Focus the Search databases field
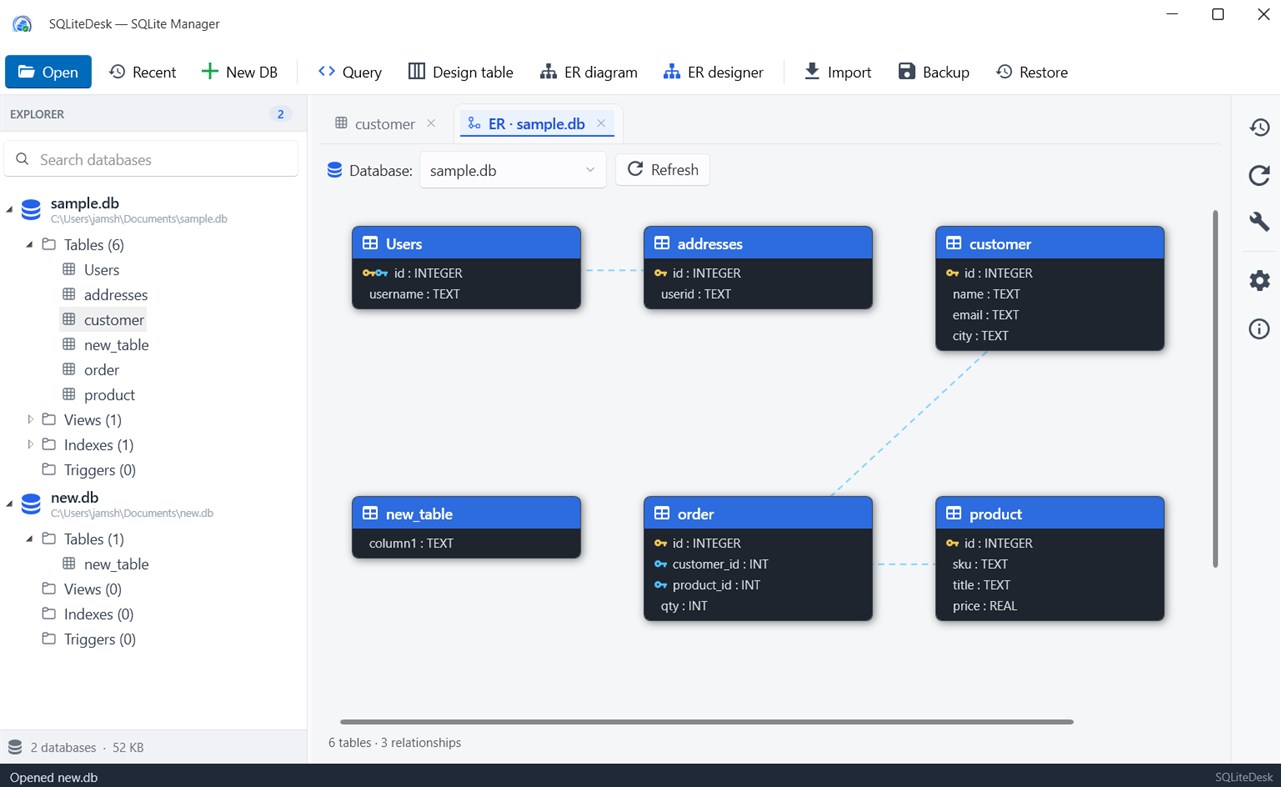Screen dimensions: 1281x787 pyautogui.click(x=151, y=159)
